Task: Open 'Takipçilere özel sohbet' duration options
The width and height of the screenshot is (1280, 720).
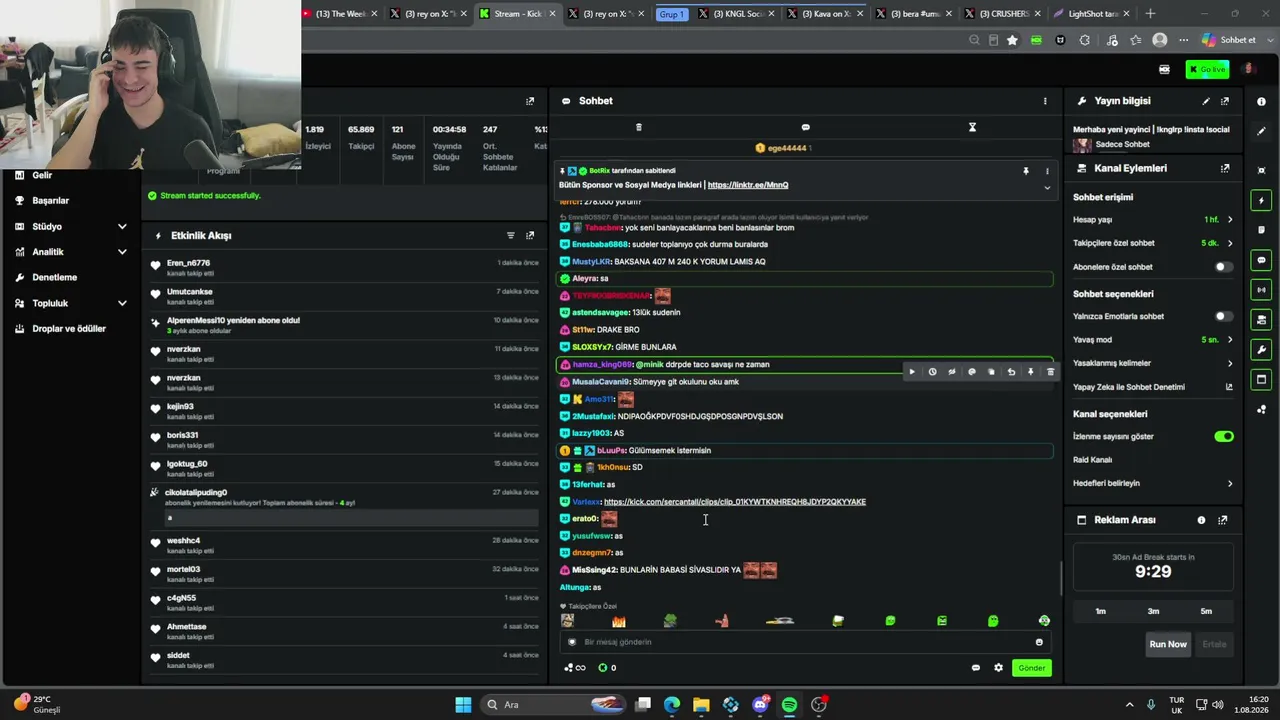Action: coord(1152,243)
